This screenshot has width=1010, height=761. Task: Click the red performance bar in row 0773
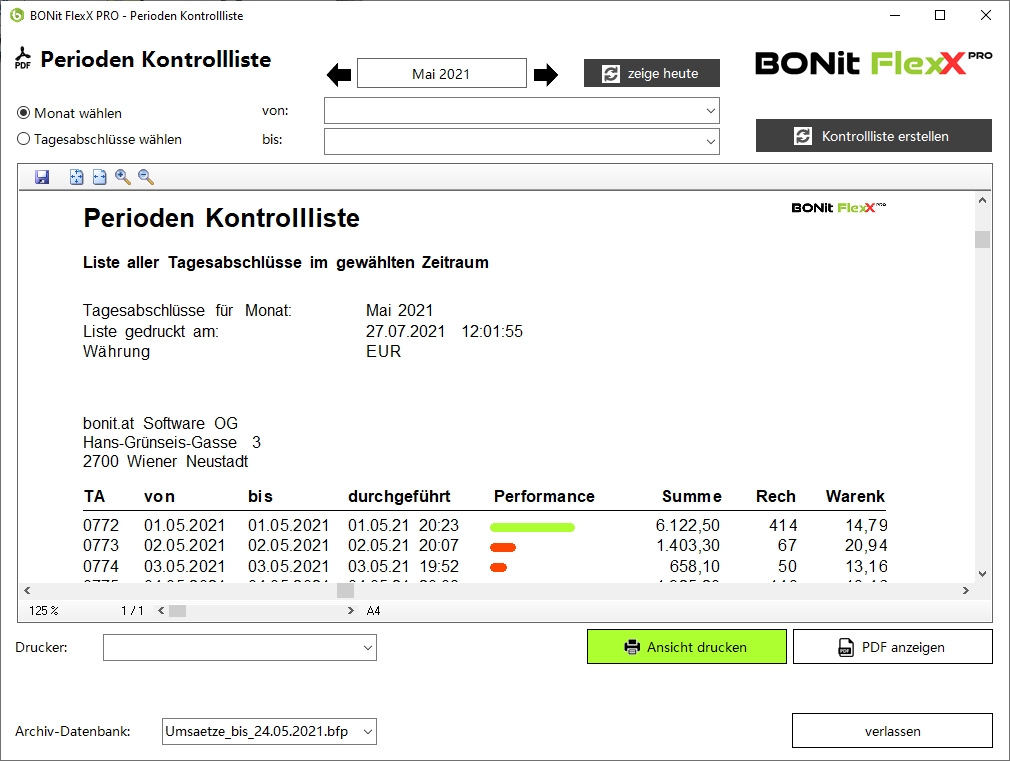pos(503,548)
